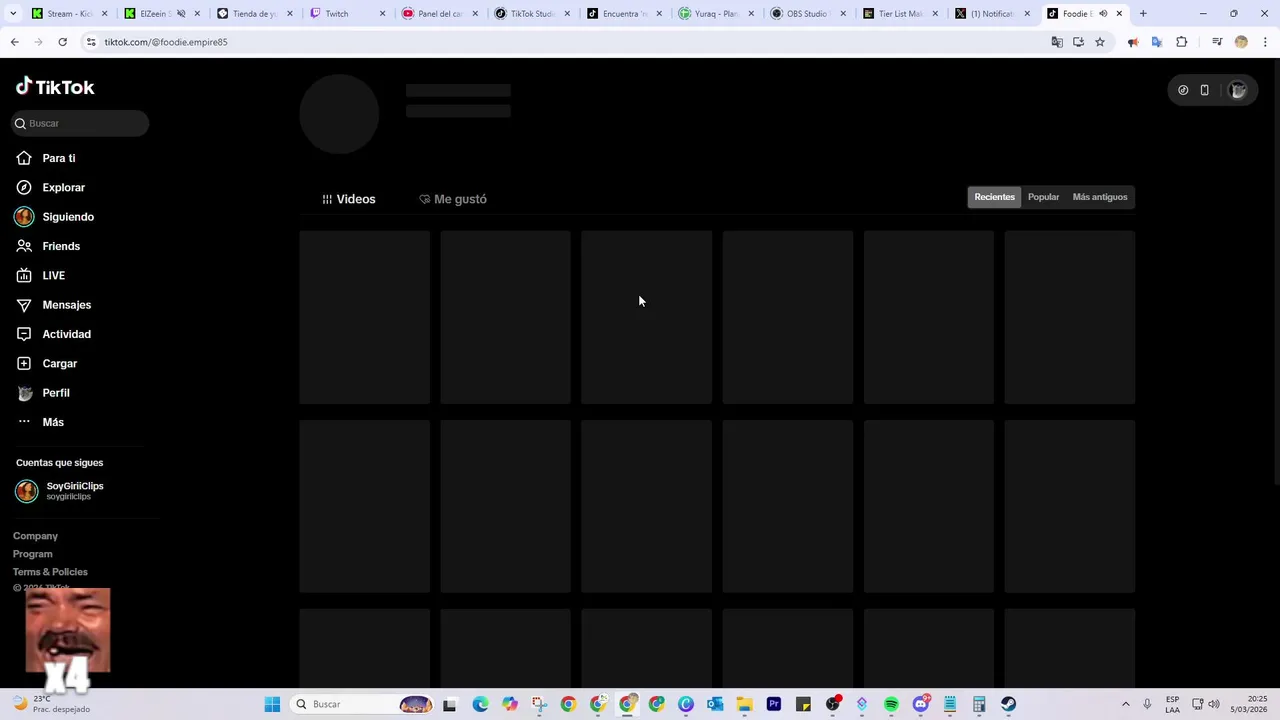Open the first video thumbnail placeholder
1280x720 pixels.
364,317
